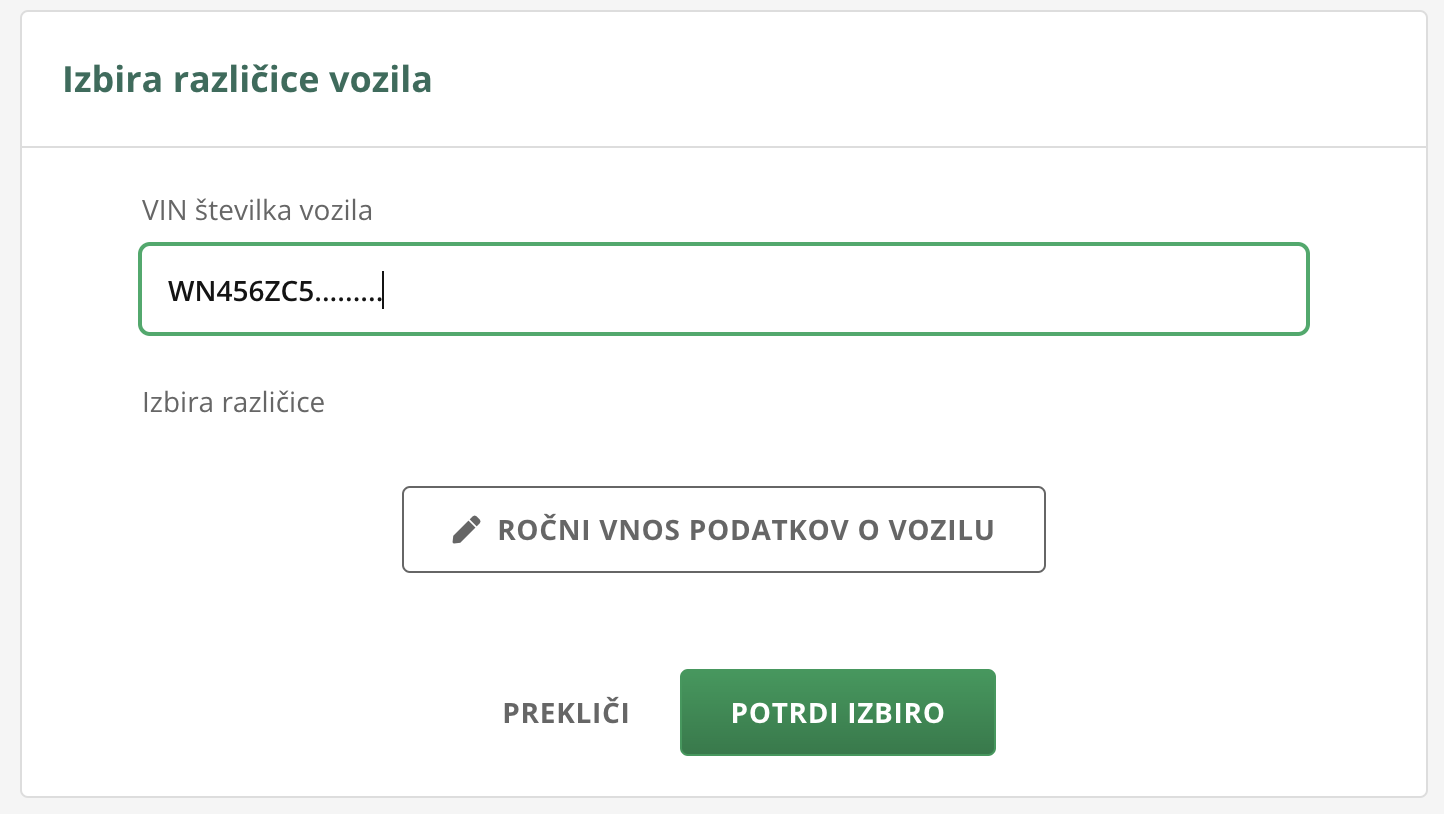Click the green-bordered VIN text box edge
Image resolution: width=1444 pixels, height=814 pixels.
(x=724, y=245)
